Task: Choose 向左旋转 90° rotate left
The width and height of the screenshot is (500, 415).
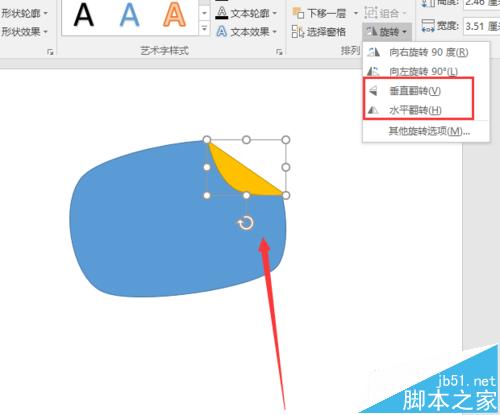Action: point(426,71)
